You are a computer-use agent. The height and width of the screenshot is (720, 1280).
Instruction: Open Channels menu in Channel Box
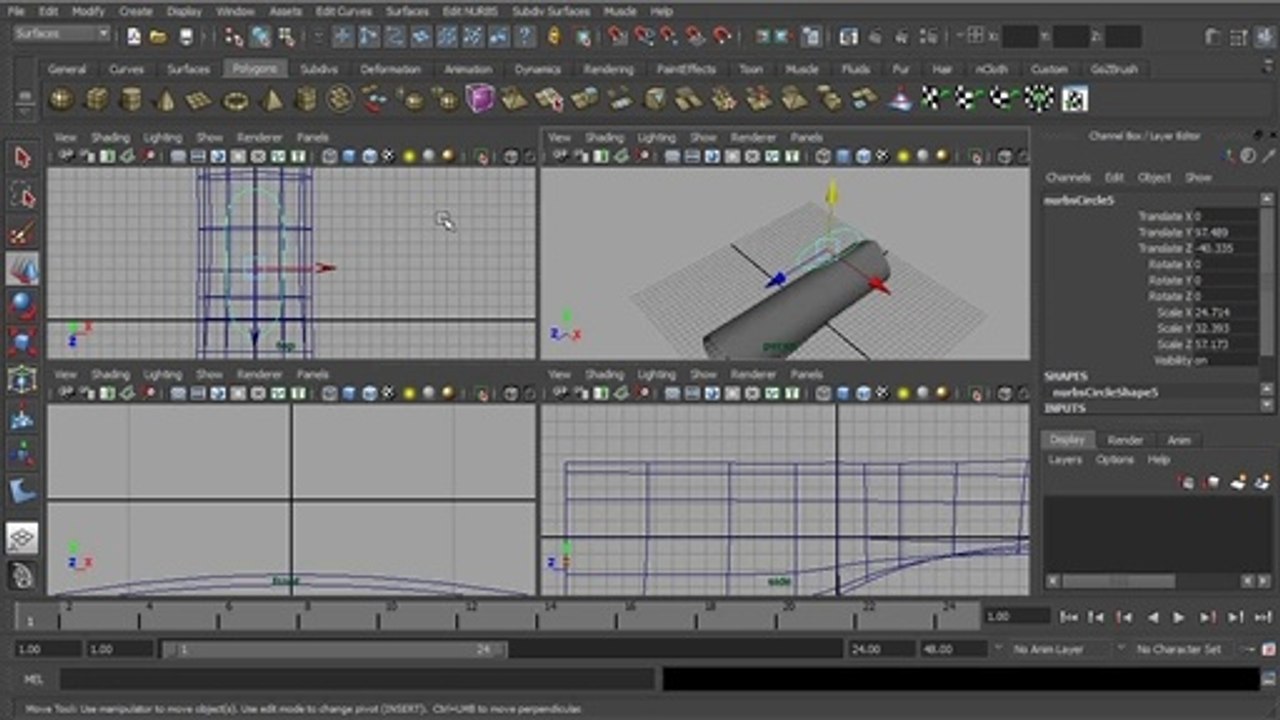point(1068,177)
